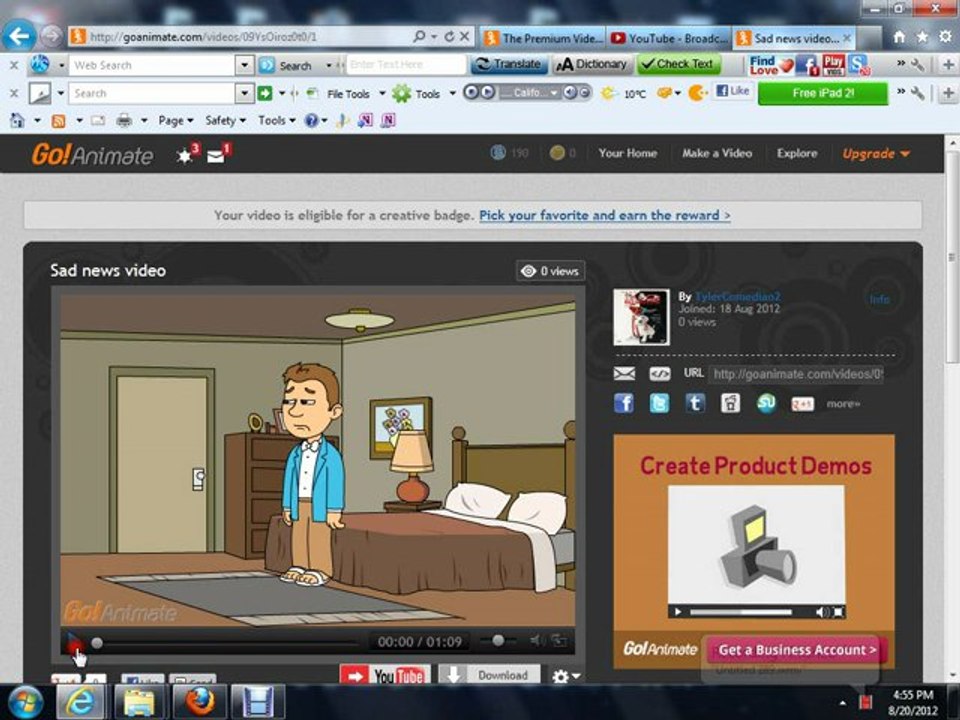The height and width of the screenshot is (720, 960).
Task: Expand the File Tools toolbar dropdown
Action: click(x=382, y=94)
